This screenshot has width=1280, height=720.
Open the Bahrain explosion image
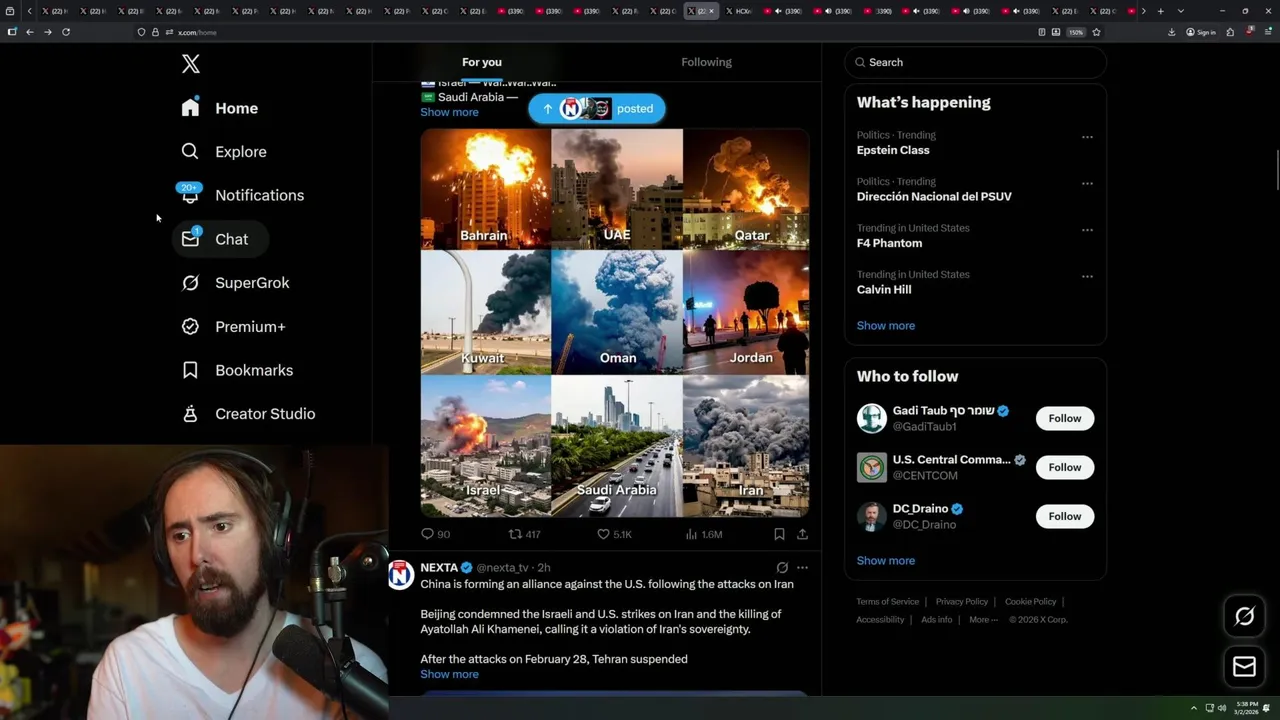coord(485,188)
